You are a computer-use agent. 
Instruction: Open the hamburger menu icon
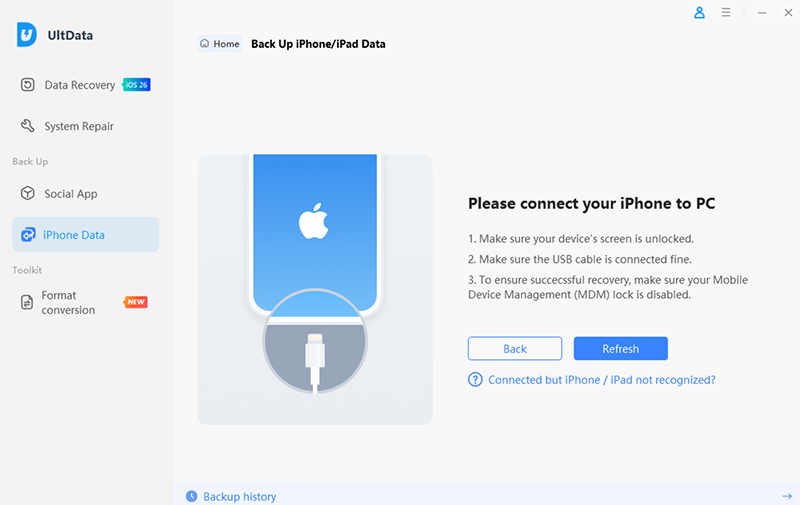(x=726, y=14)
